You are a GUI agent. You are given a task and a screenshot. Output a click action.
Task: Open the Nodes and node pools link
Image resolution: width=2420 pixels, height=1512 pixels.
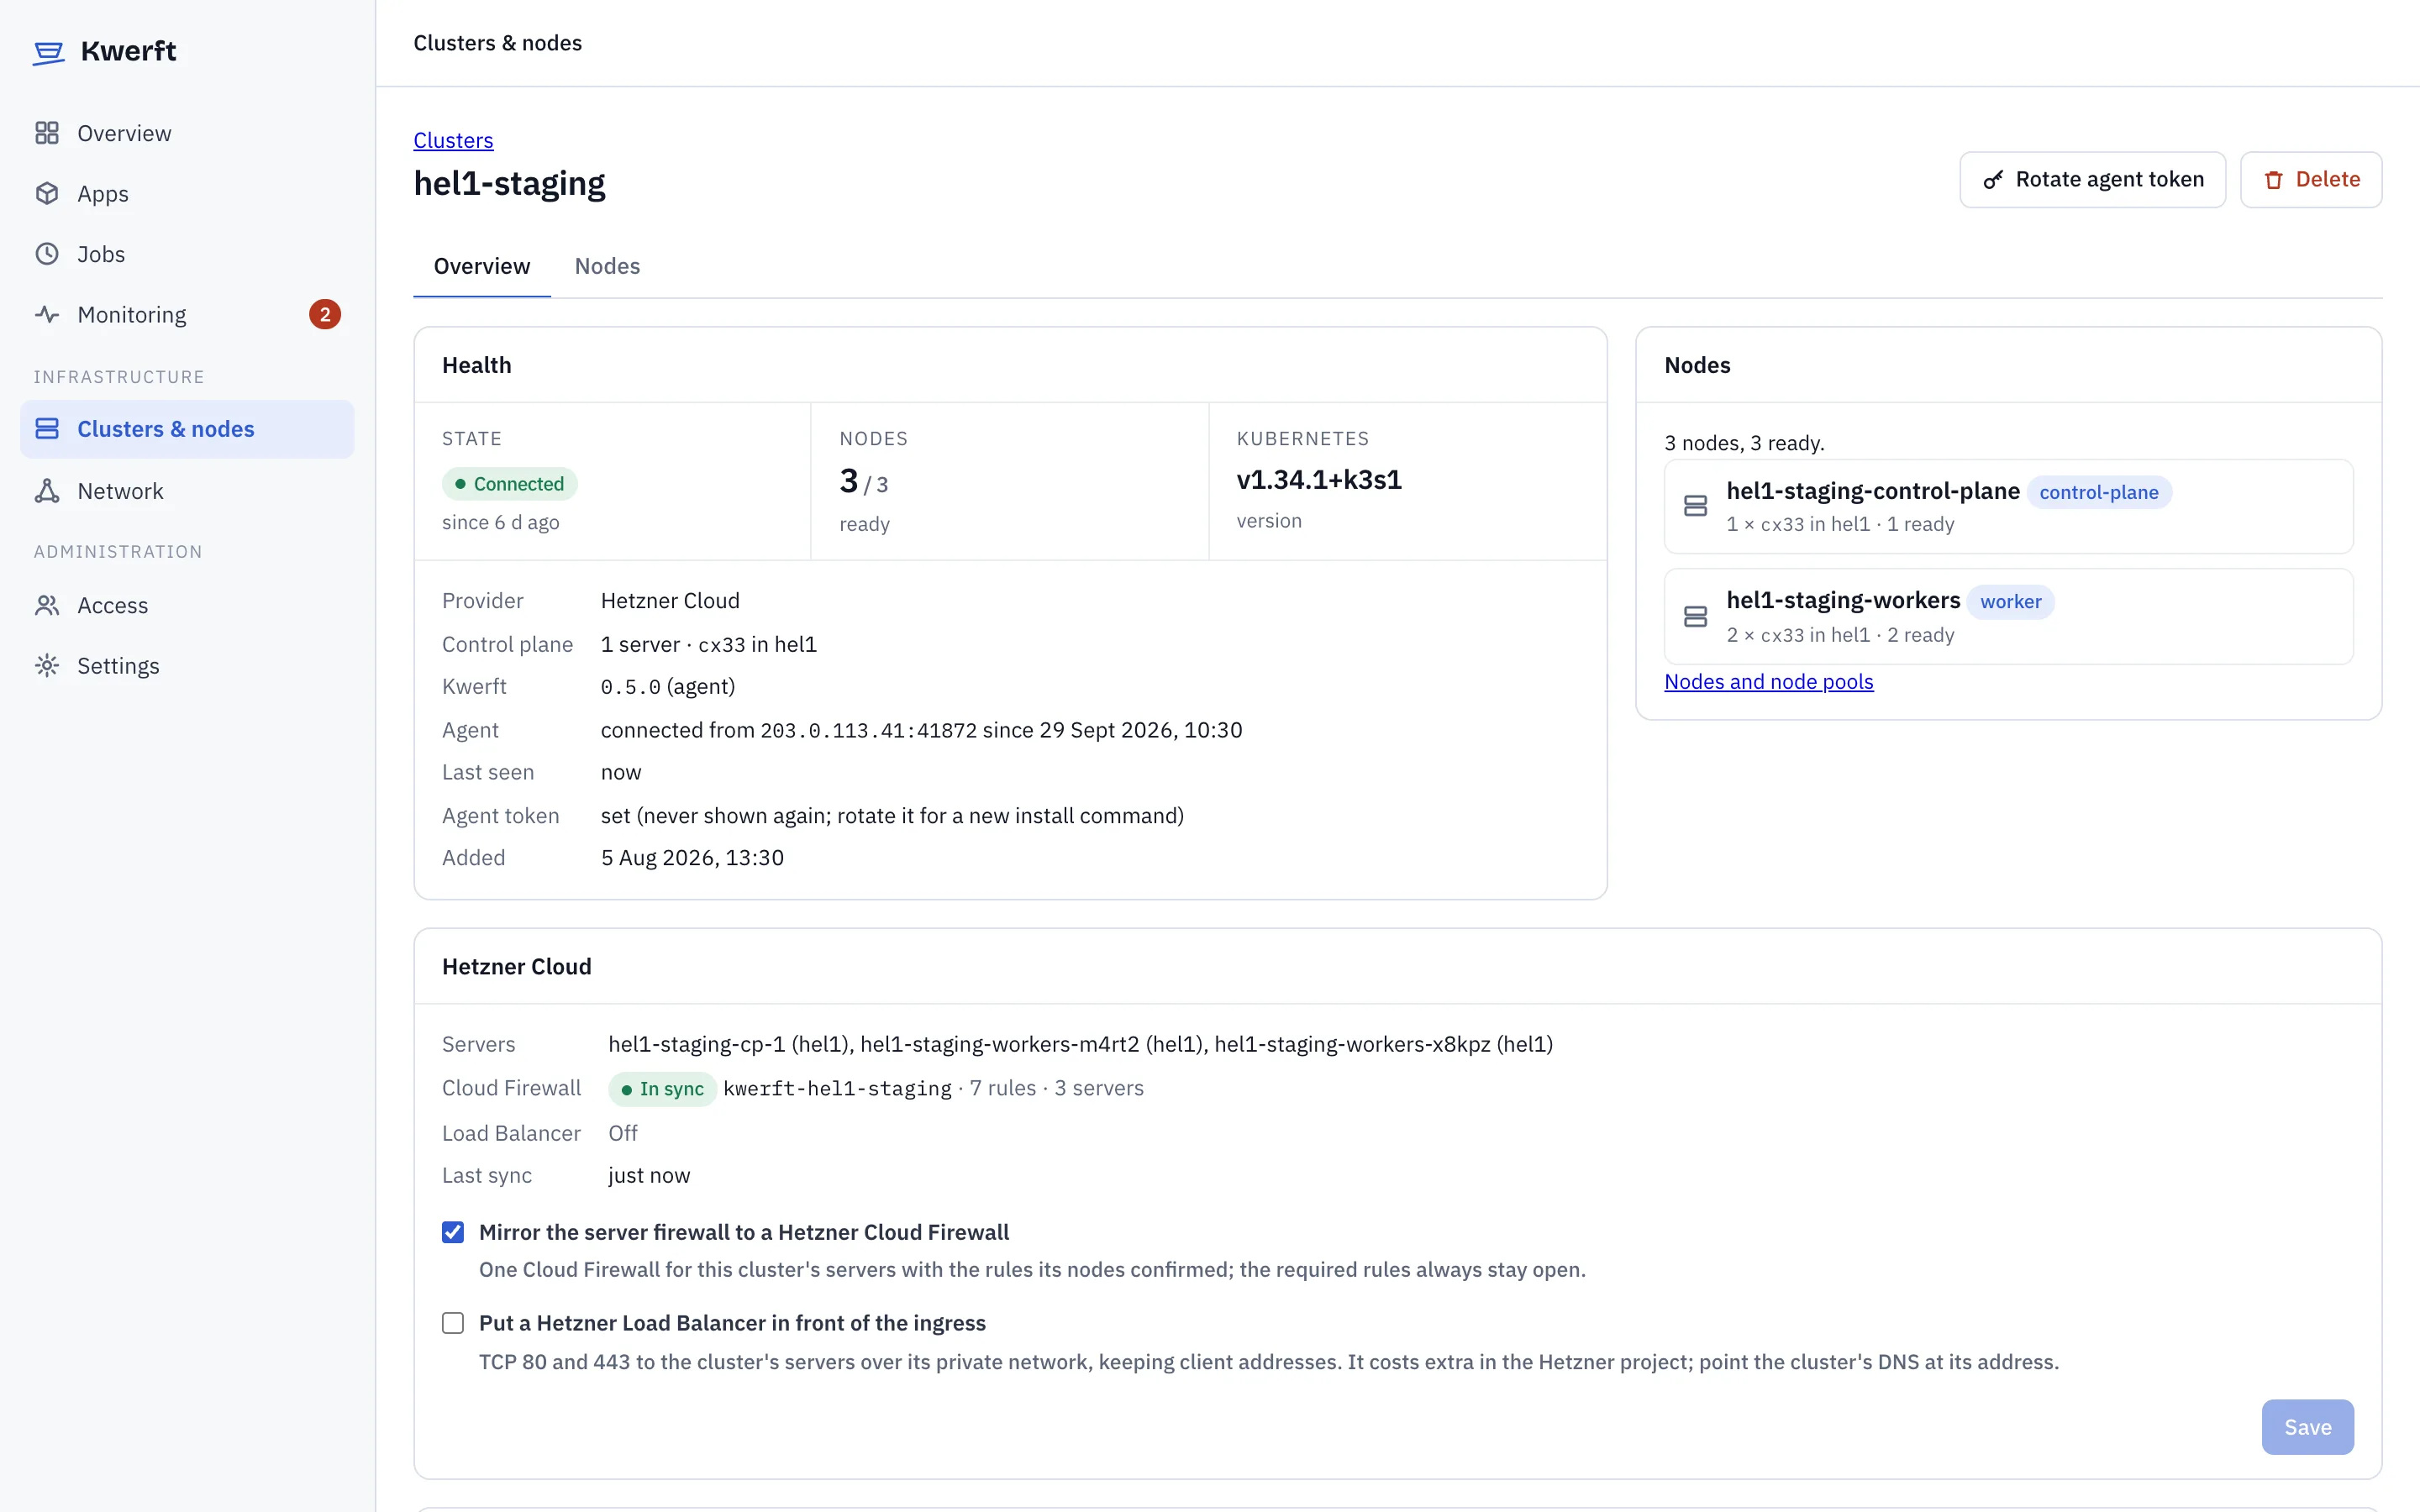point(1768,681)
